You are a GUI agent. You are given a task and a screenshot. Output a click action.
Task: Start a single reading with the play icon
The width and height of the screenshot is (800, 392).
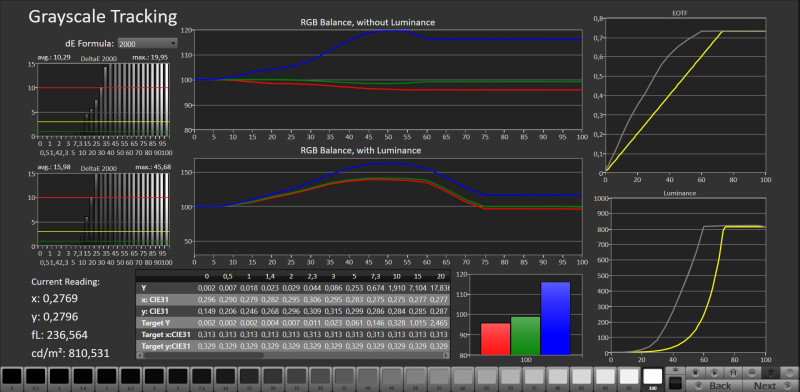pyautogui.click(x=714, y=373)
